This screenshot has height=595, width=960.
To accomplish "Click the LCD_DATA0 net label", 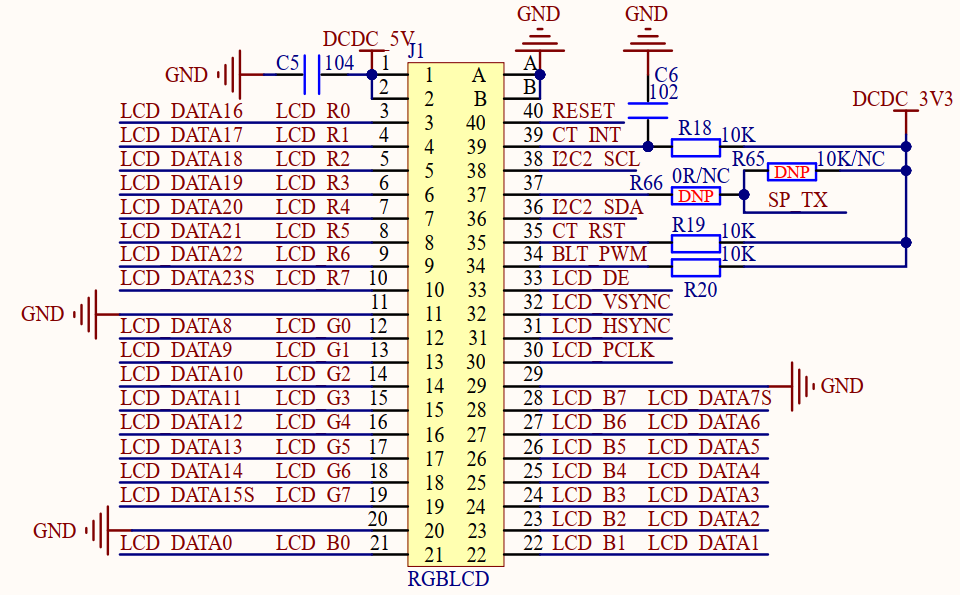I will 176,543.
